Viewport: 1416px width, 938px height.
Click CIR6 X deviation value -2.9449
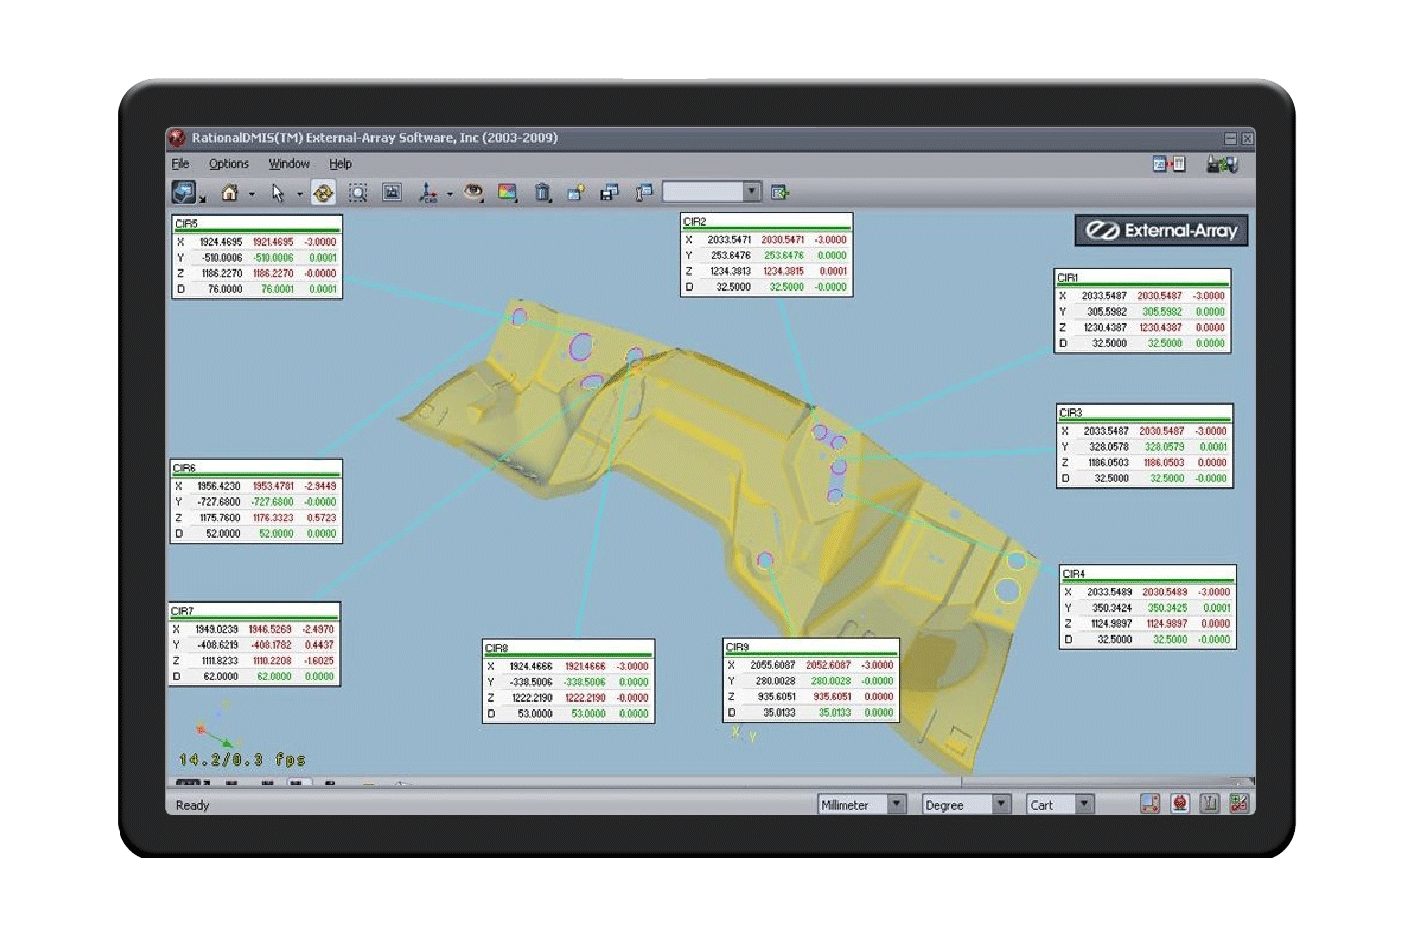click(x=320, y=486)
